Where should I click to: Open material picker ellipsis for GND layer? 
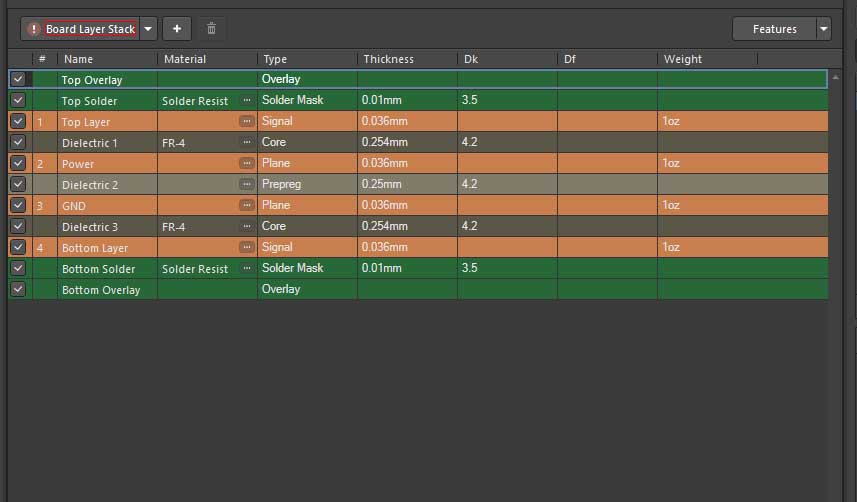coord(246,205)
